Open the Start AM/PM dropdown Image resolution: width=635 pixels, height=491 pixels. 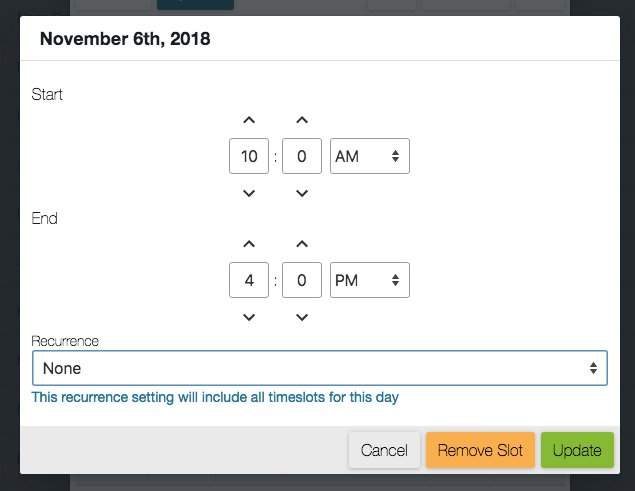pyautogui.click(x=369, y=156)
